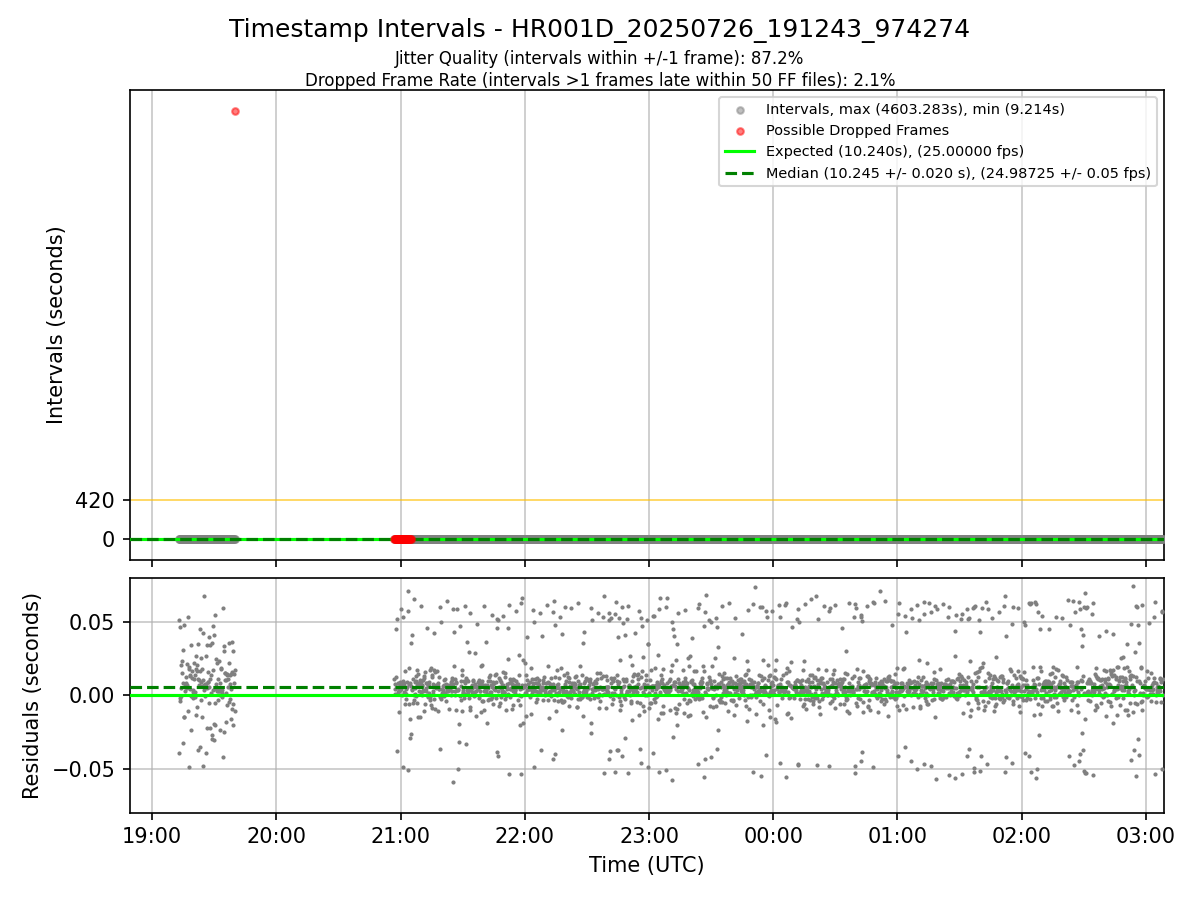Click the '0' tick label on the Intervals axis
The image size is (1200, 900).
pyautogui.click(x=109, y=540)
